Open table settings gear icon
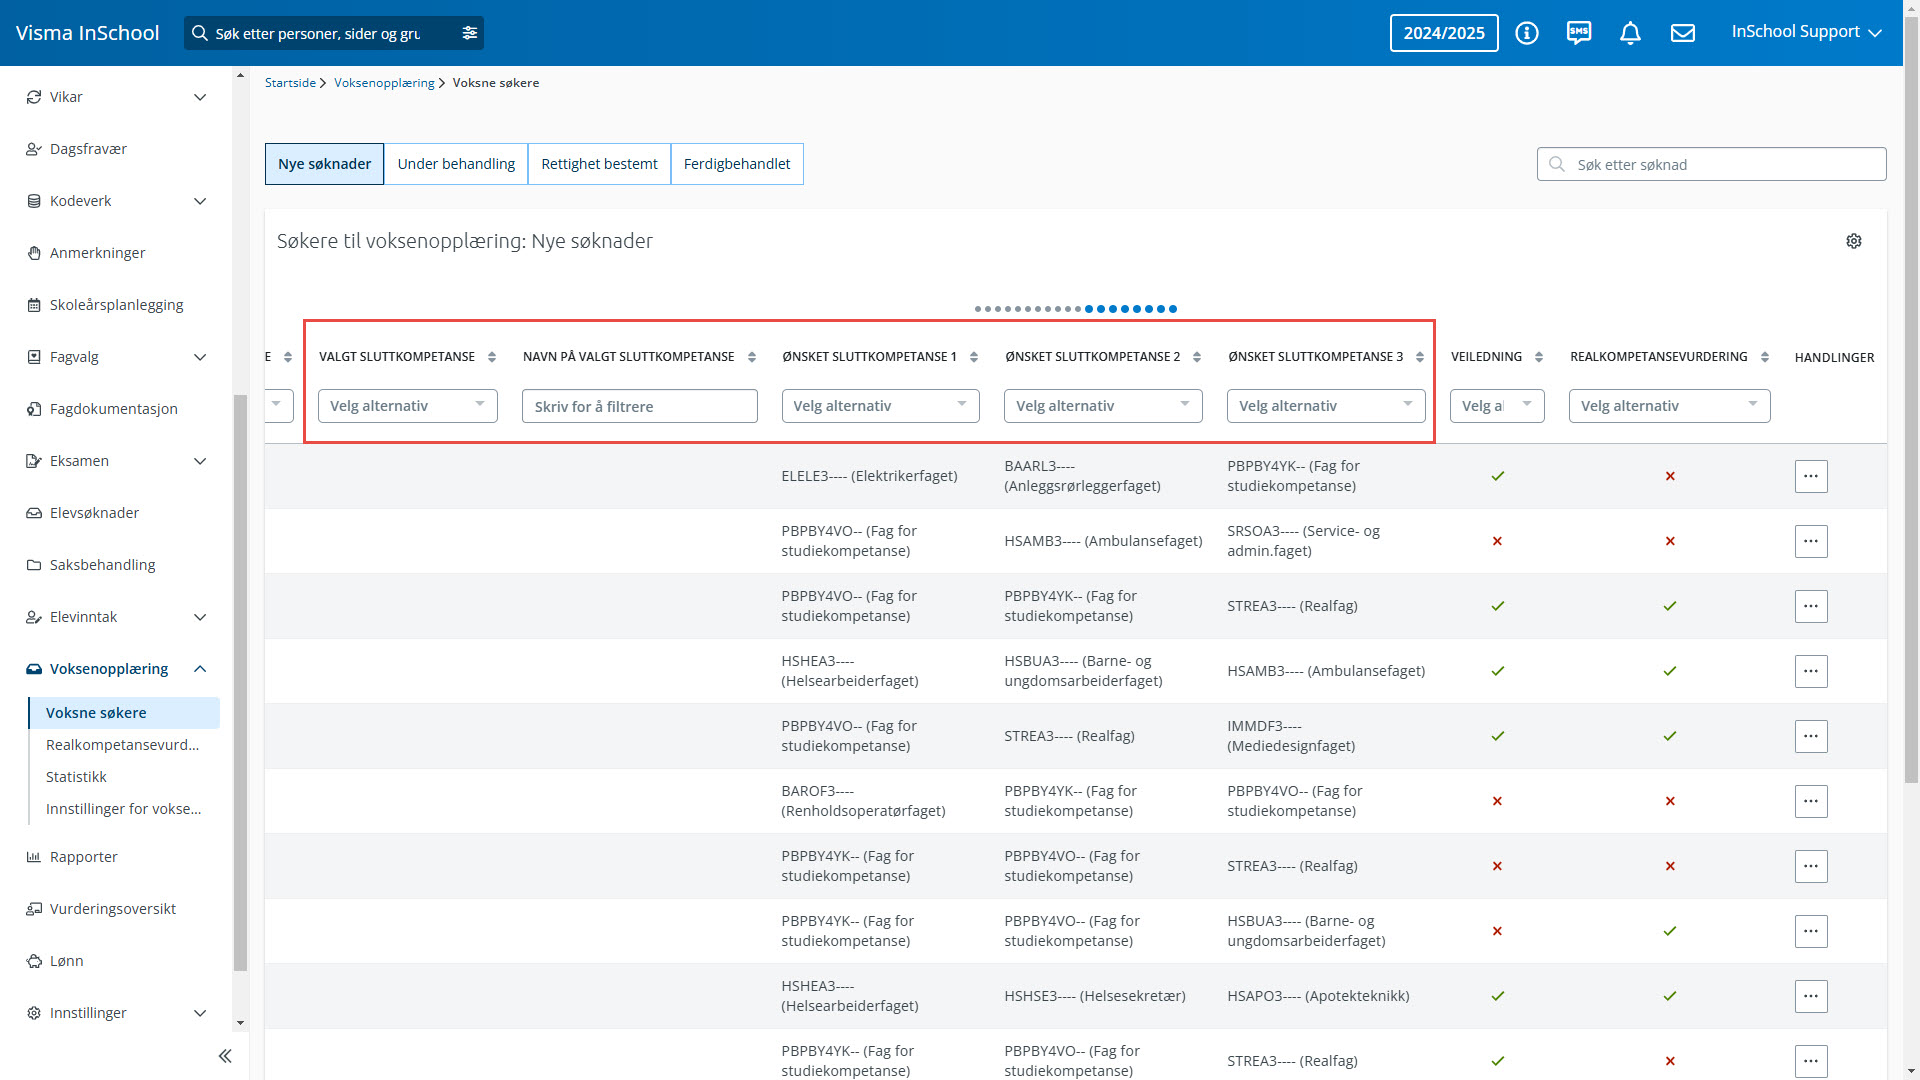This screenshot has width=1920, height=1080. 1853,241
